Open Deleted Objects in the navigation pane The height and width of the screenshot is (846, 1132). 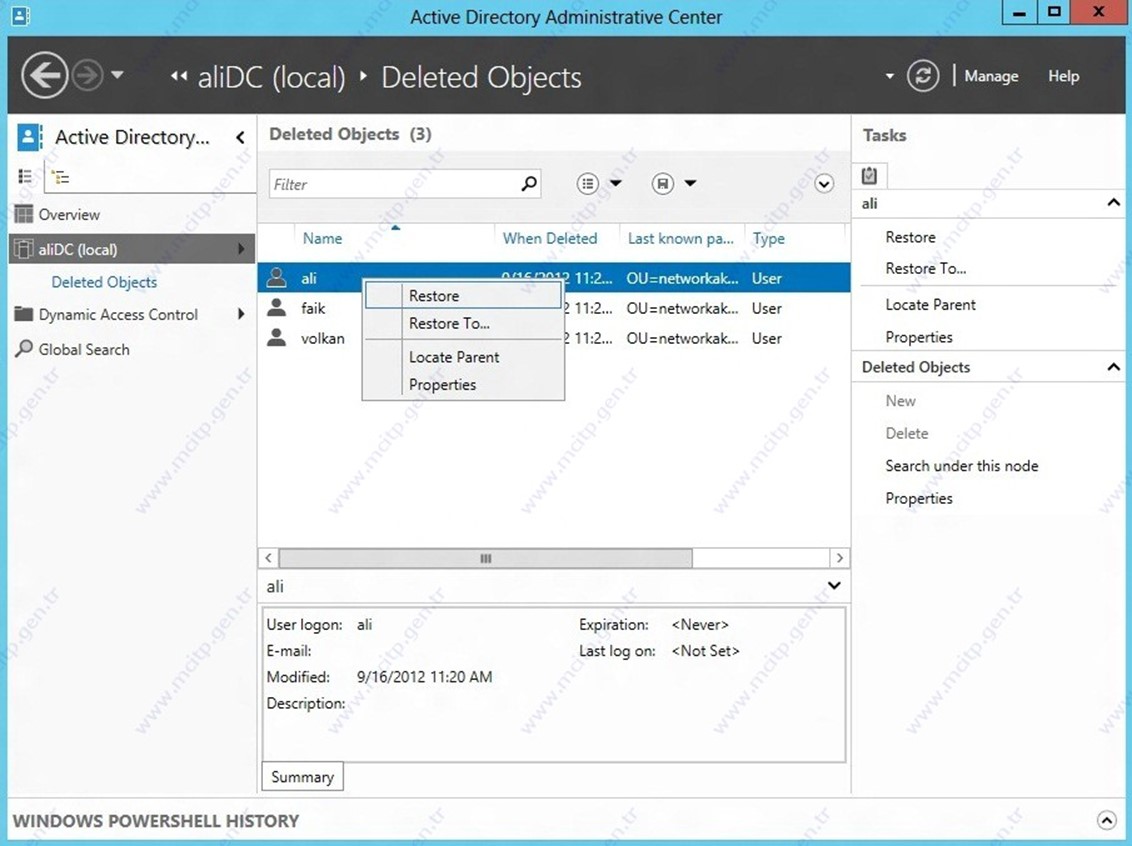coord(104,282)
